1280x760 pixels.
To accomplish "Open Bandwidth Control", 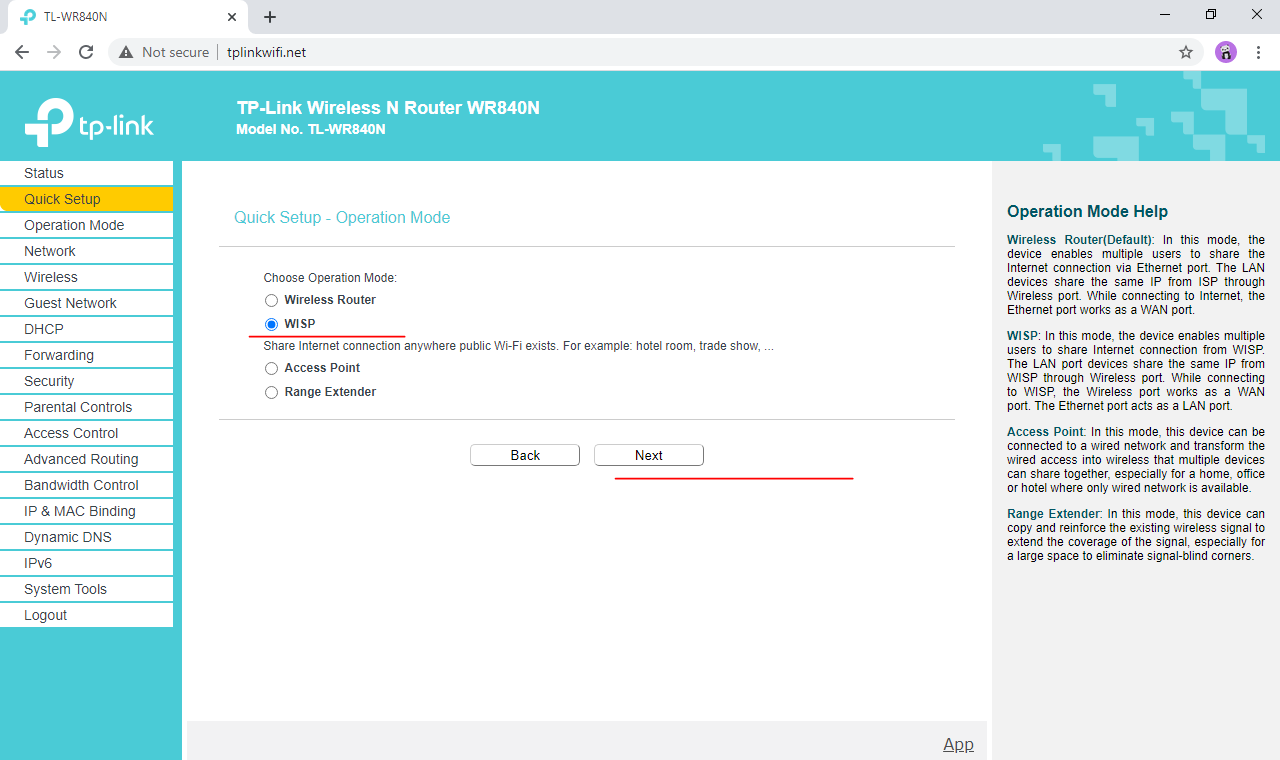I will (86, 485).
